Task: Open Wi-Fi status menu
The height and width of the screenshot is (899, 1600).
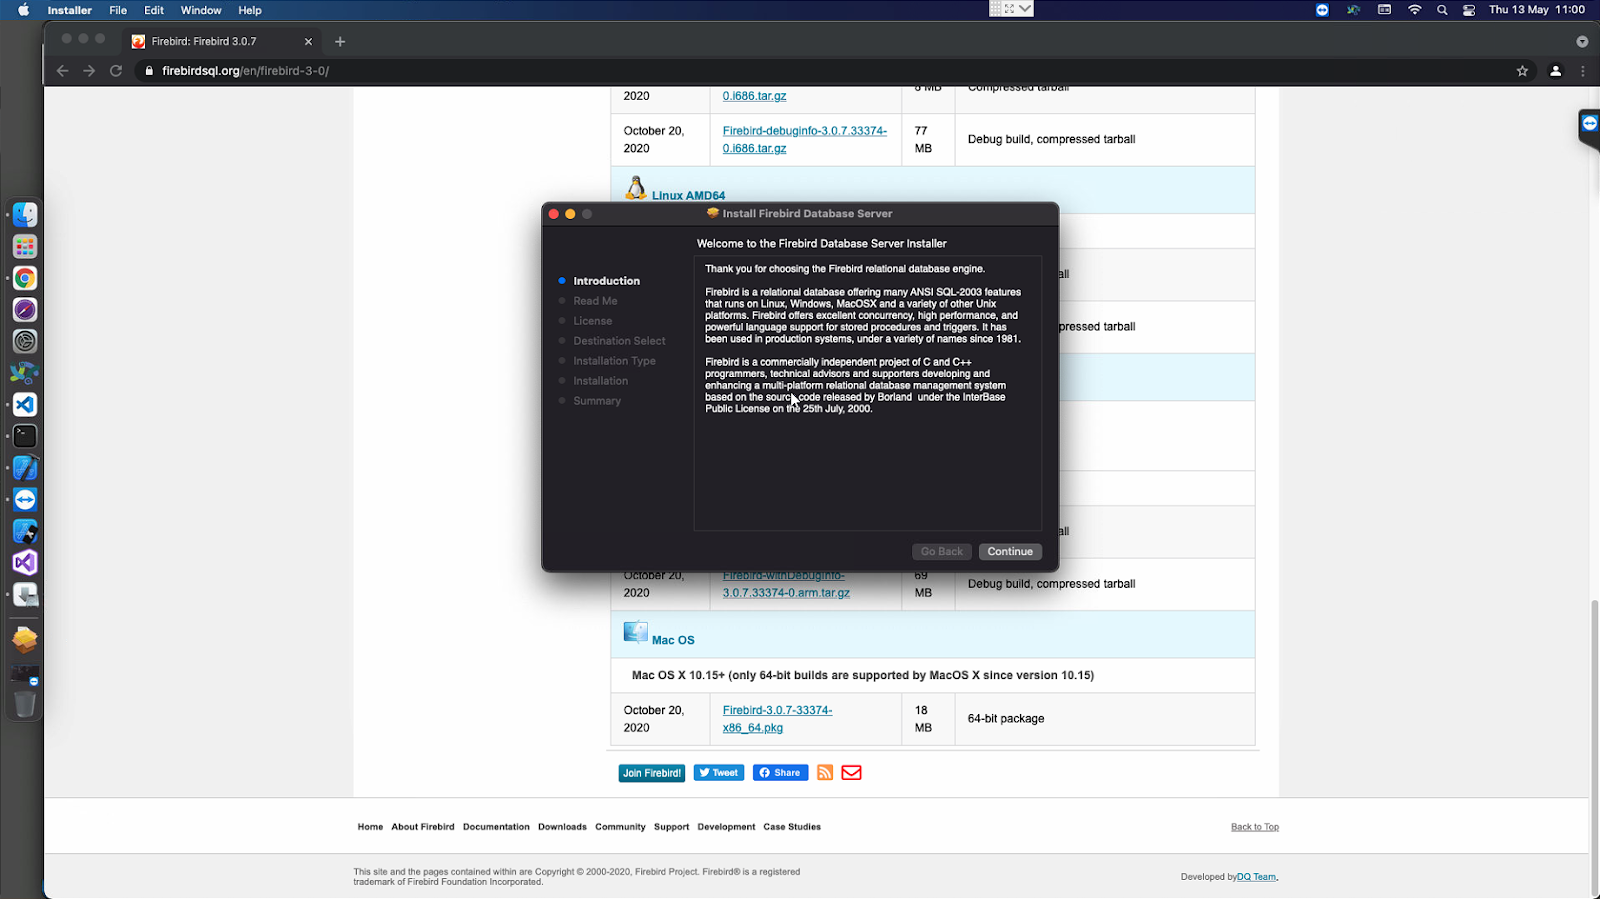Action: tap(1414, 10)
